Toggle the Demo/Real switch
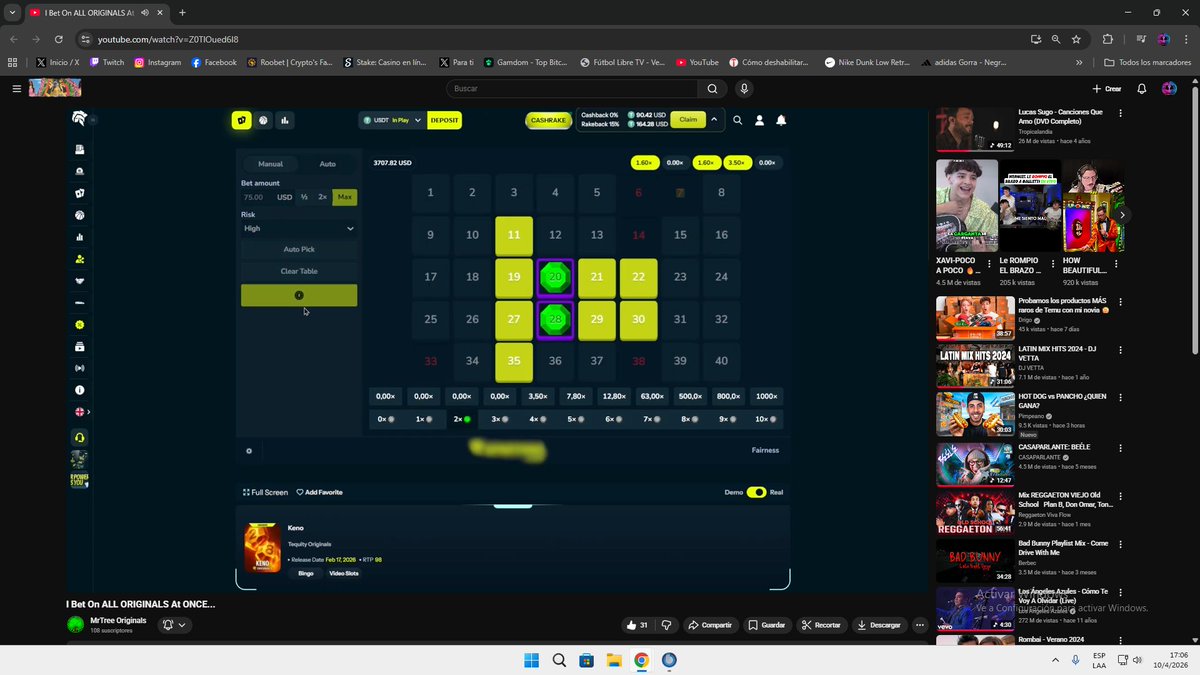This screenshot has width=1200, height=675. coord(756,492)
